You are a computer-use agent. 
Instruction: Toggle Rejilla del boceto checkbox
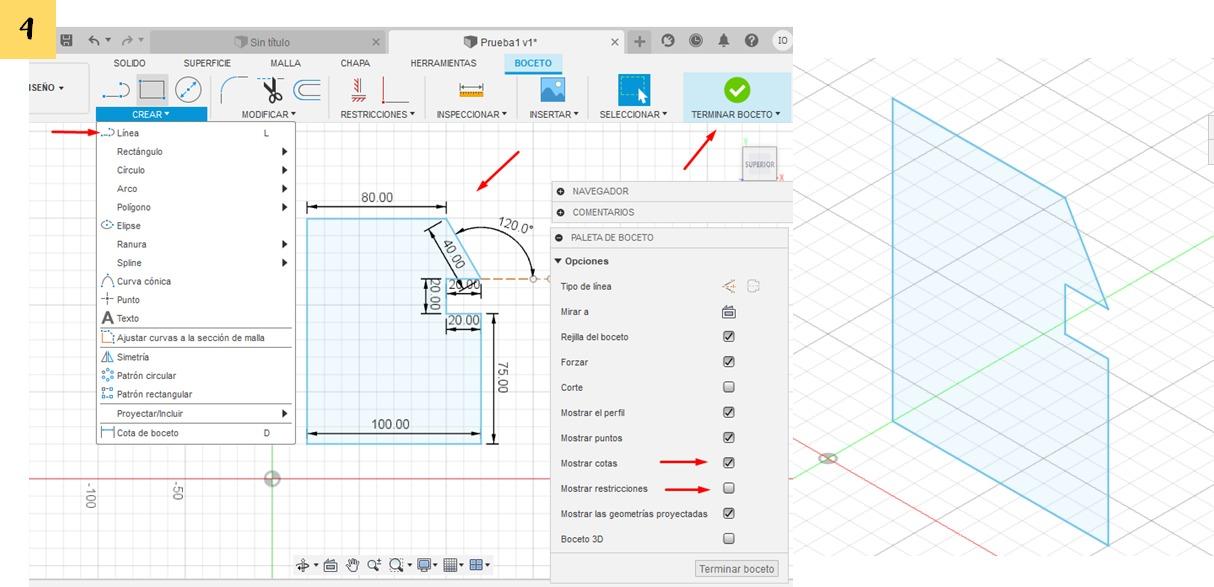[729, 337]
